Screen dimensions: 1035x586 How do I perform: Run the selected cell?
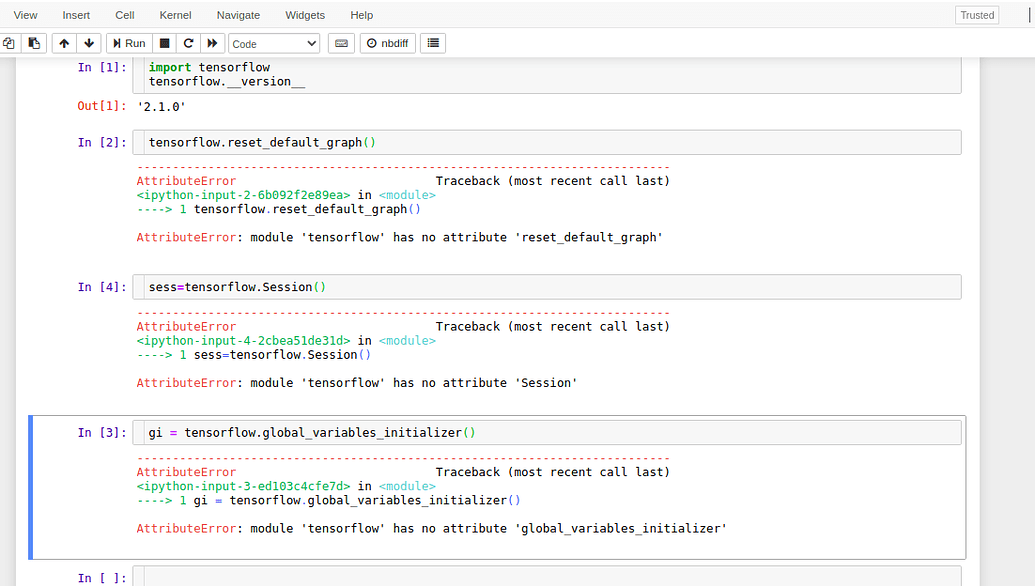point(128,43)
